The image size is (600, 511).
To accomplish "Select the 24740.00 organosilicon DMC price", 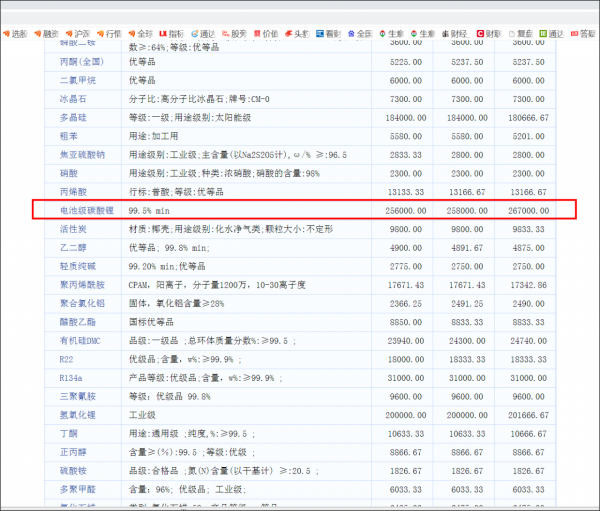I will click(x=528, y=341).
